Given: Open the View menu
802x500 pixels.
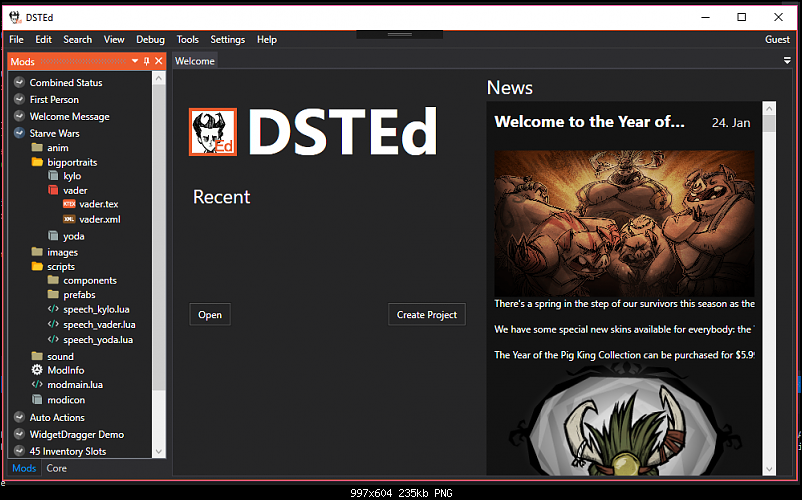Looking at the screenshot, I should (x=114, y=39).
